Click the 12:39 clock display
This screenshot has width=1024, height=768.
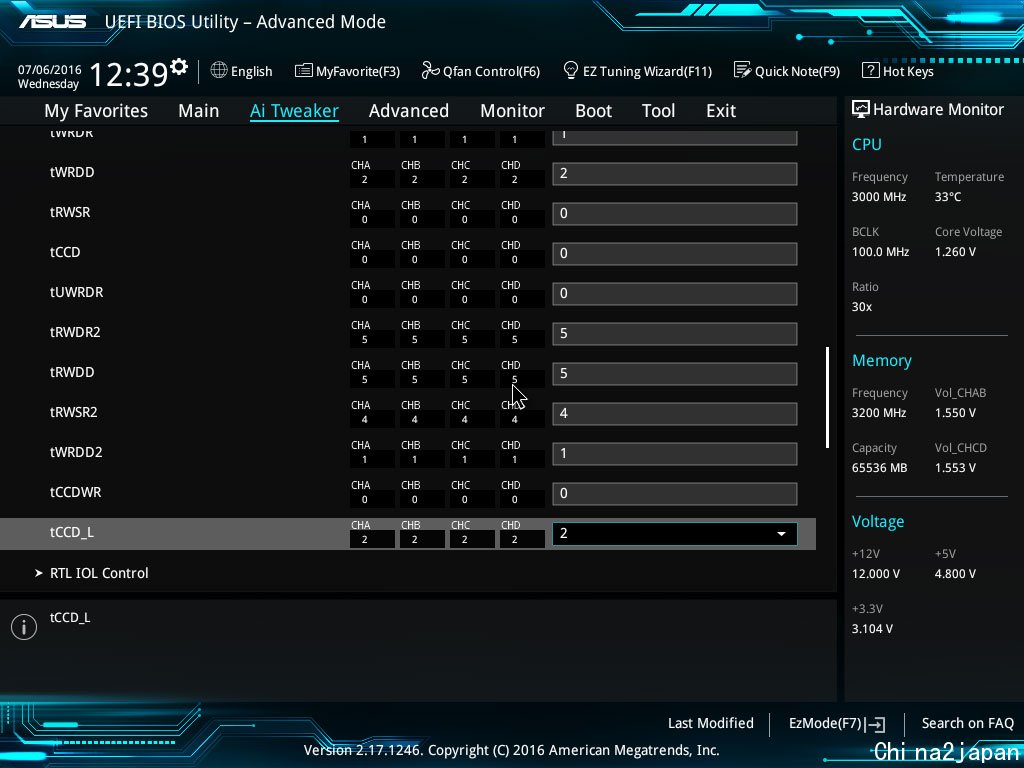pos(129,74)
